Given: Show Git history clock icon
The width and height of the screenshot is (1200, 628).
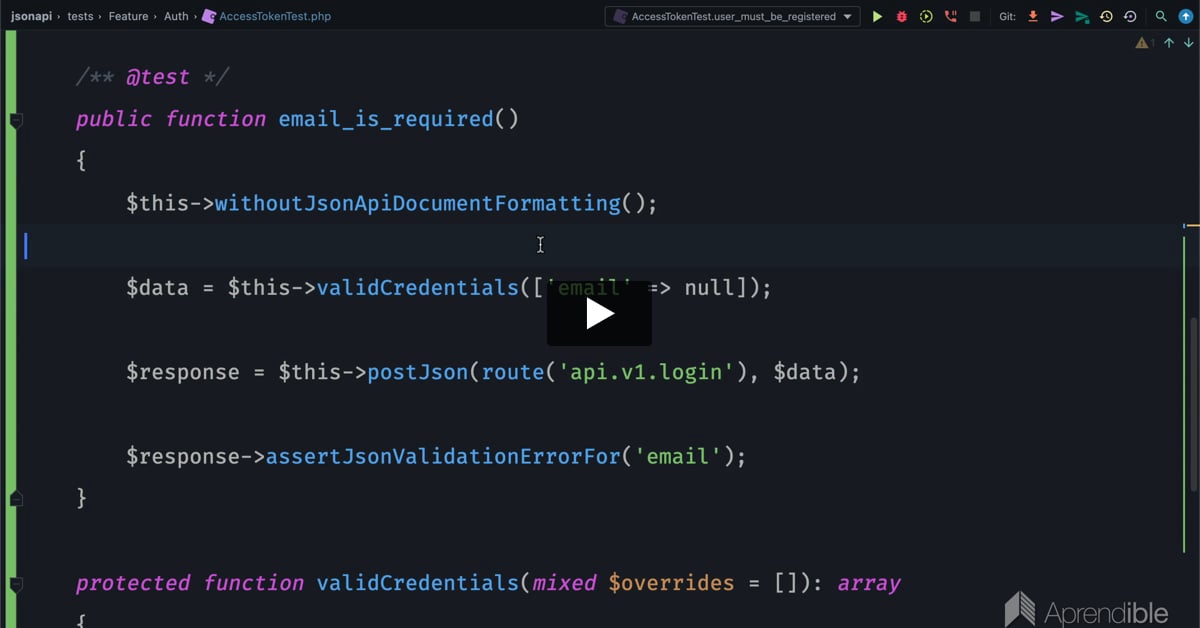Looking at the screenshot, I should (x=1106, y=16).
